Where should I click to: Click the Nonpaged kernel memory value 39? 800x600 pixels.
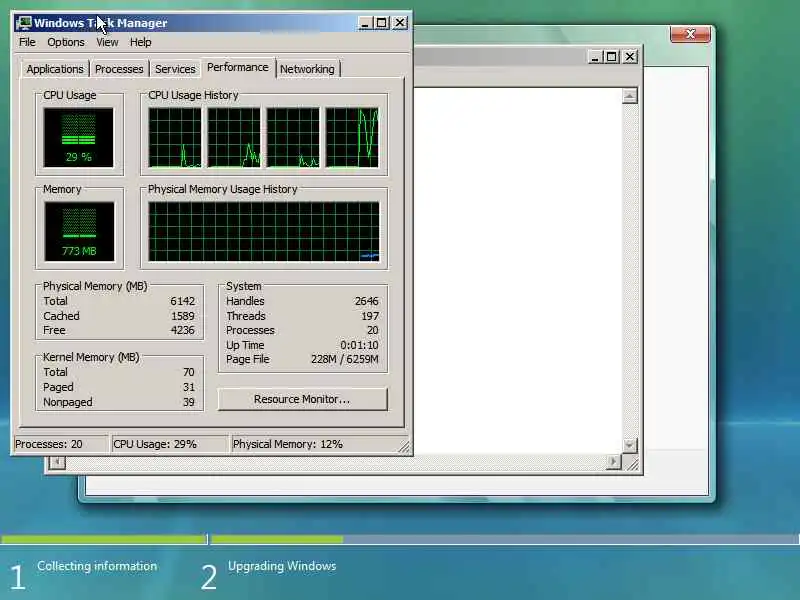point(189,402)
